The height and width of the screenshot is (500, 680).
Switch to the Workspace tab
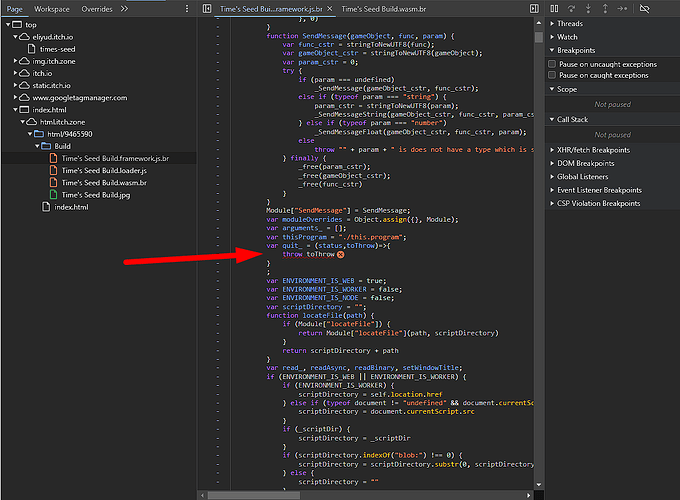tap(51, 8)
